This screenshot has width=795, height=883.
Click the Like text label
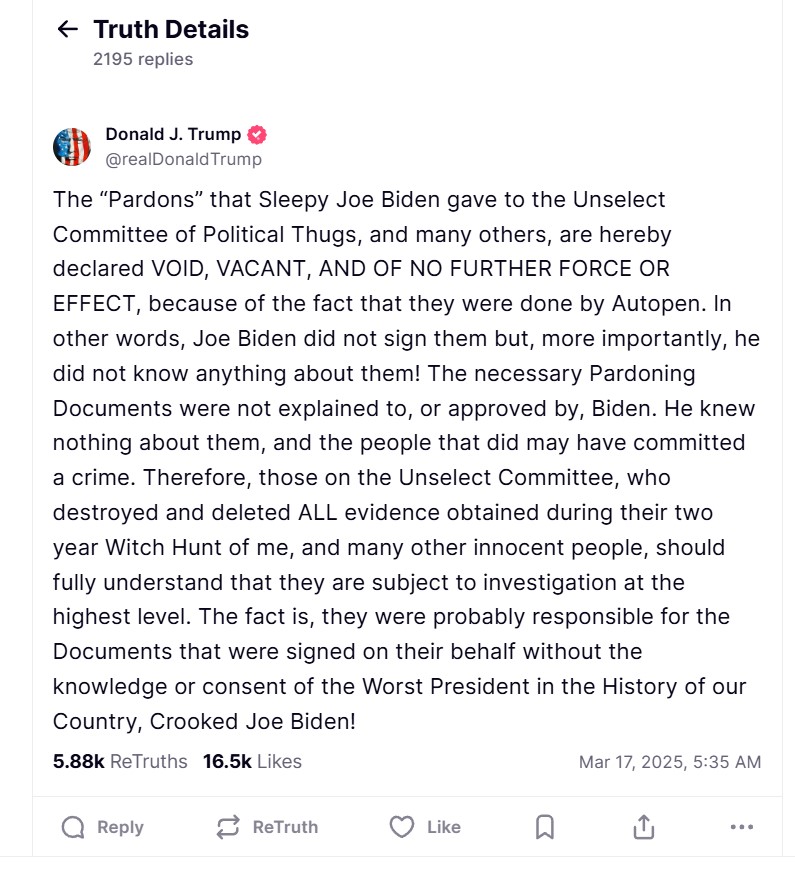click(x=444, y=827)
